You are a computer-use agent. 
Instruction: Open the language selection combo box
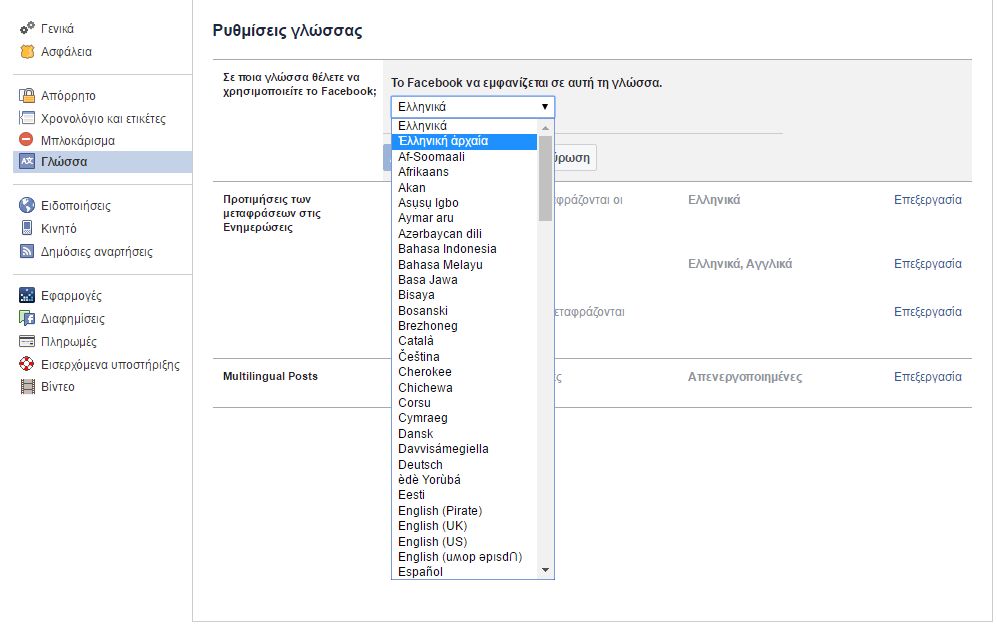tap(472, 106)
